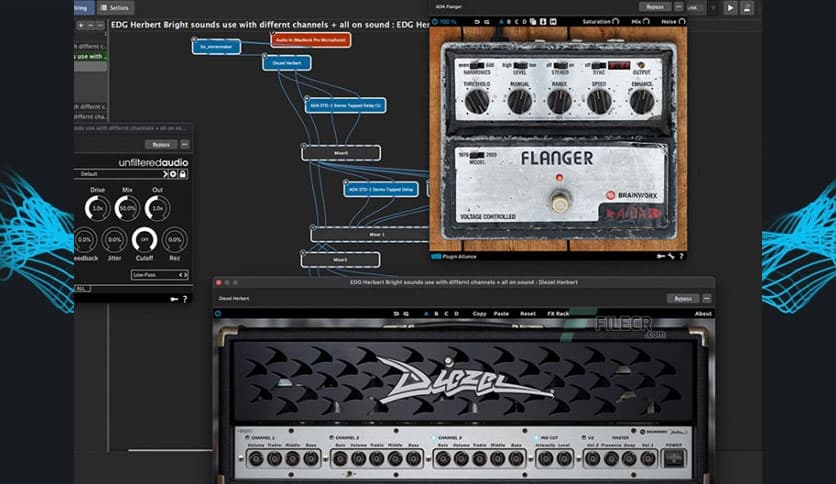Open the Unfiltered Audio options menu beside Bypass
The image size is (836, 484).
(x=184, y=144)
